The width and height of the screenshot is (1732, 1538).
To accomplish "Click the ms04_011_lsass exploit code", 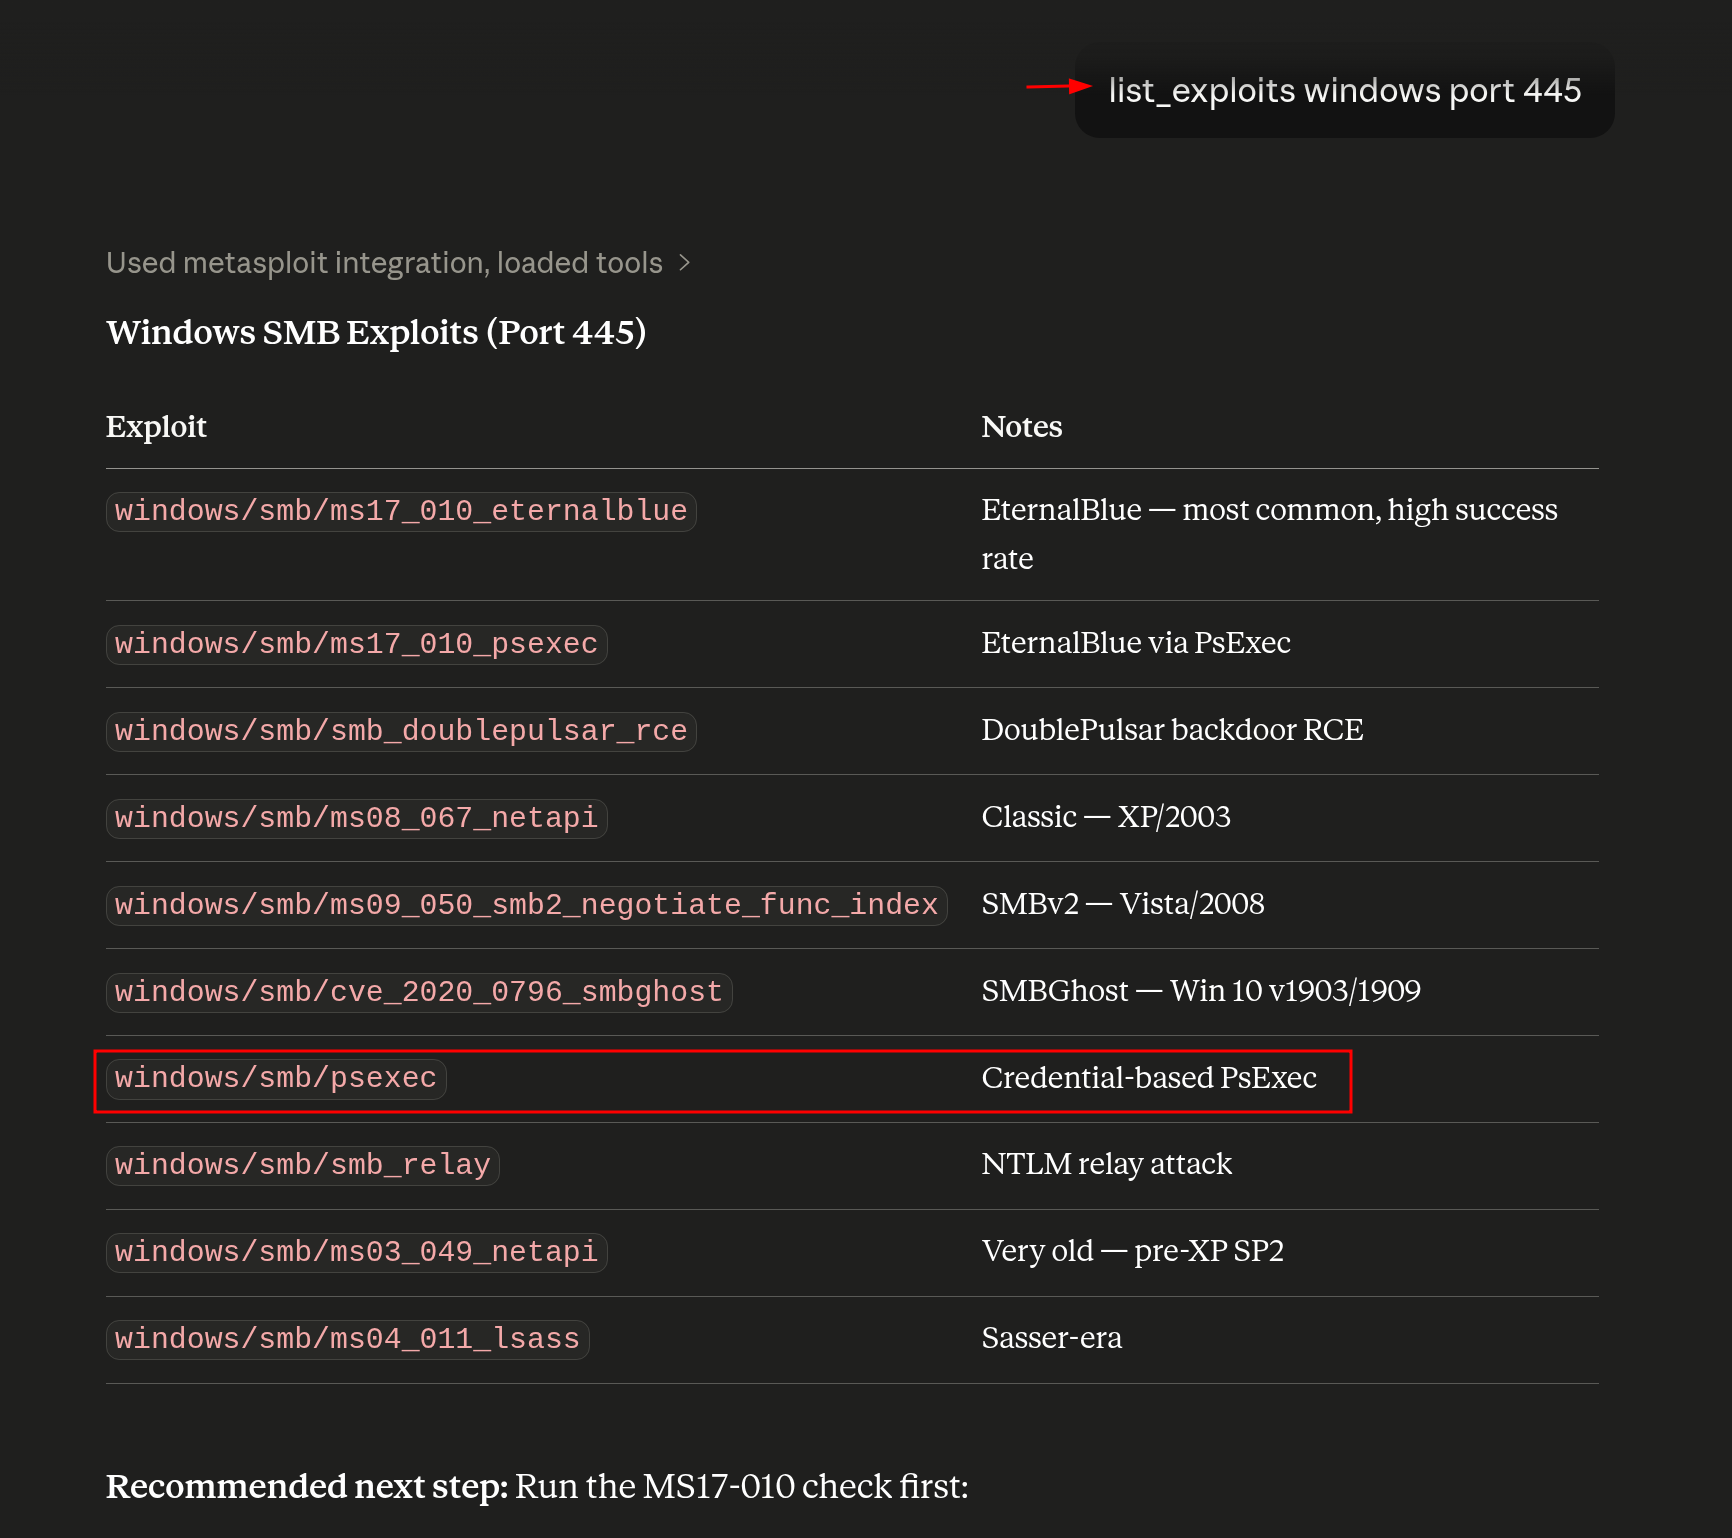I will coord(347,1340).
